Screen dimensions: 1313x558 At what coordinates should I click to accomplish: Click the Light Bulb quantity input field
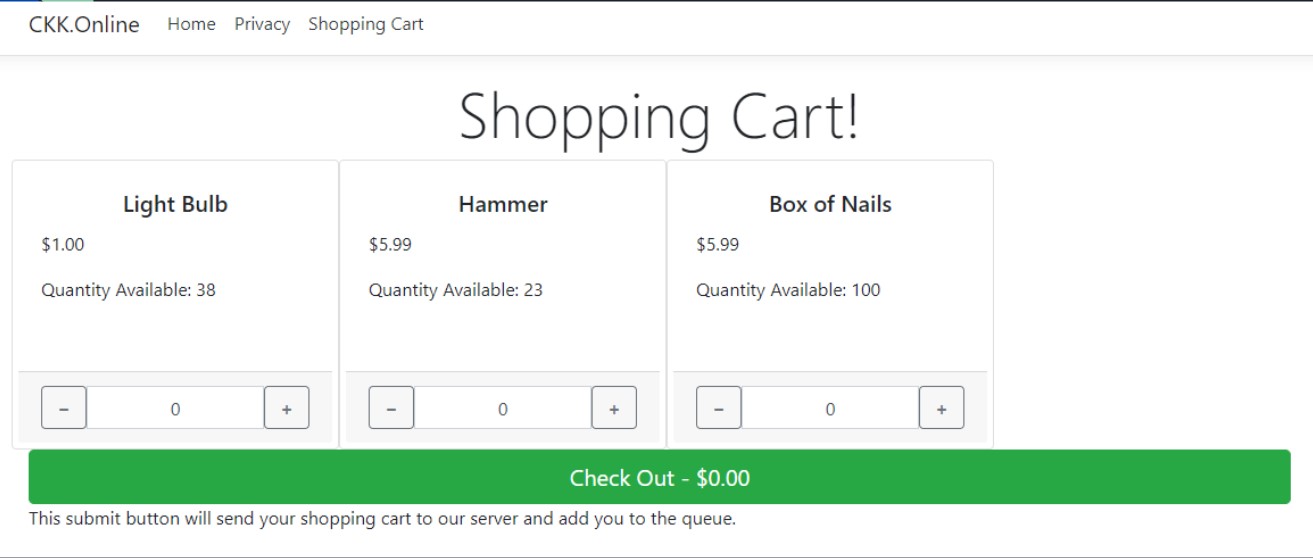(x=175, y=408)
